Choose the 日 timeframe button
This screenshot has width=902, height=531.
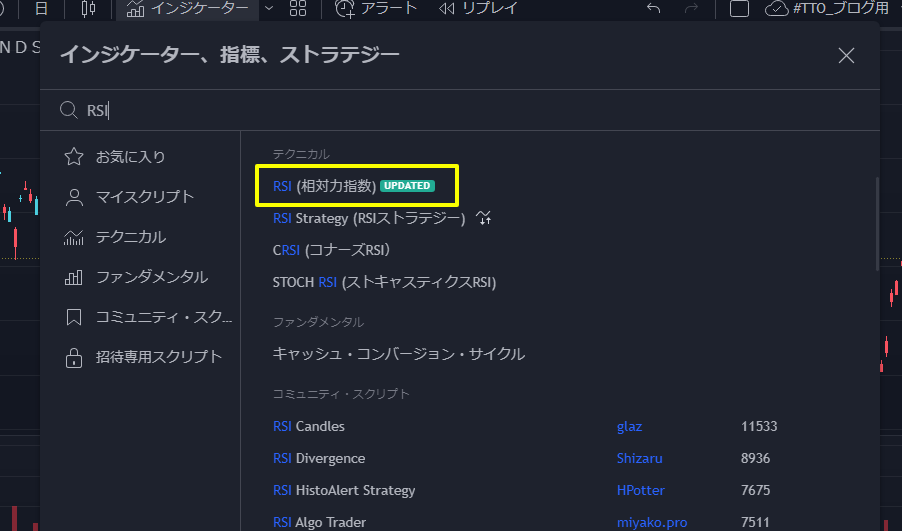point(41,9)
